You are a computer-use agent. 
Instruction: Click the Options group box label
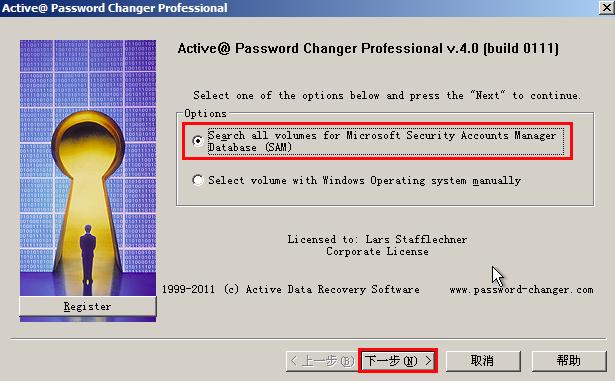click(x=206, y=113)
